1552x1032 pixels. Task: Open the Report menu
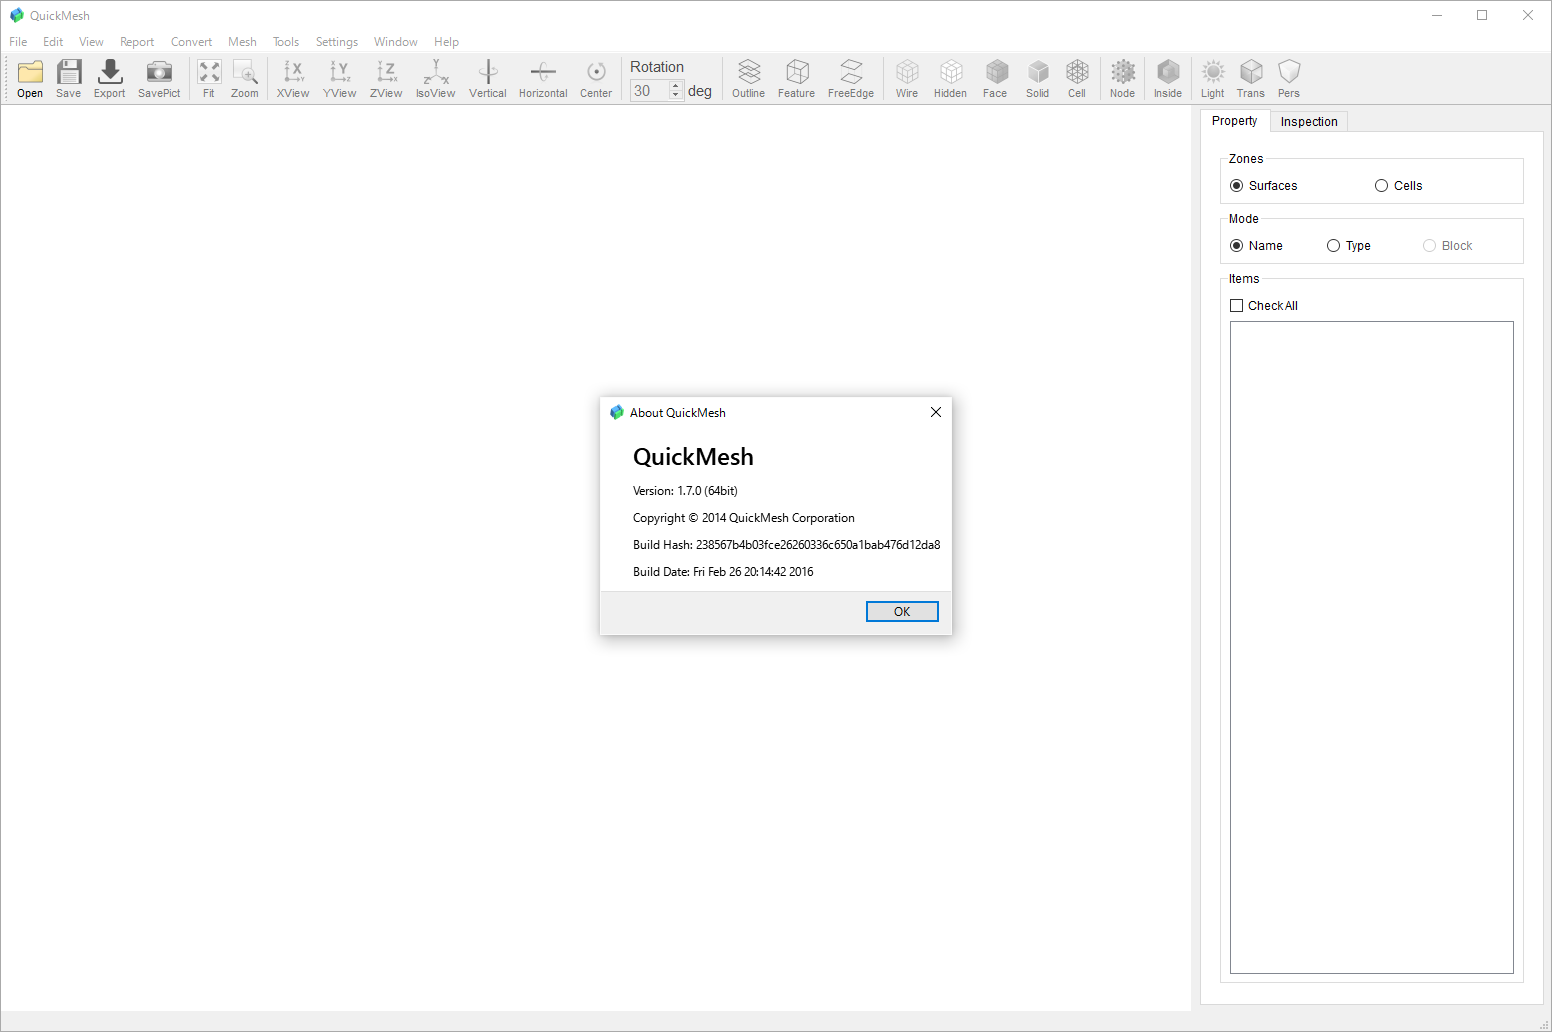pos(137,42)
